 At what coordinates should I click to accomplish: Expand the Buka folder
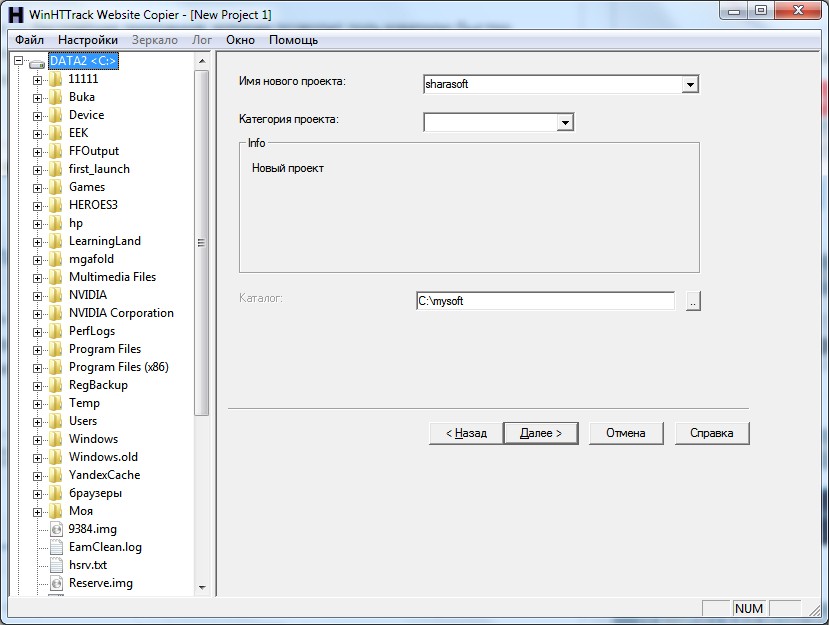click(x=37, y=98)
